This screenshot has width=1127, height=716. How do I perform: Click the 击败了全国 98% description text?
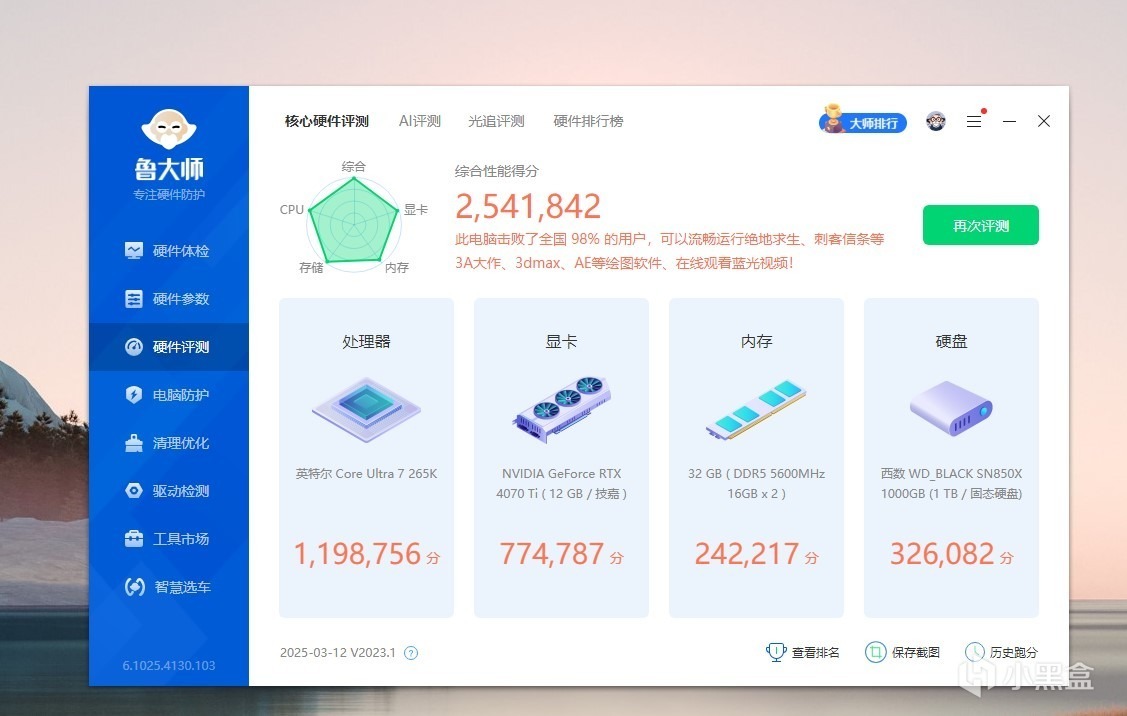pos(669,251)
